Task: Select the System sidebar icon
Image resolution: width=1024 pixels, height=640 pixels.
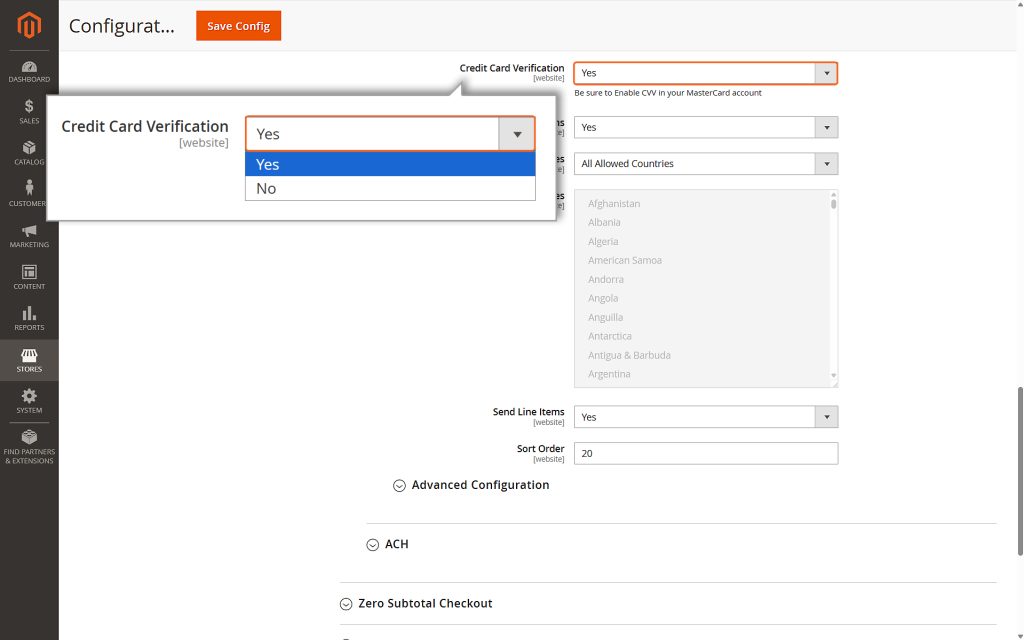Action: [x=28, y=399]
